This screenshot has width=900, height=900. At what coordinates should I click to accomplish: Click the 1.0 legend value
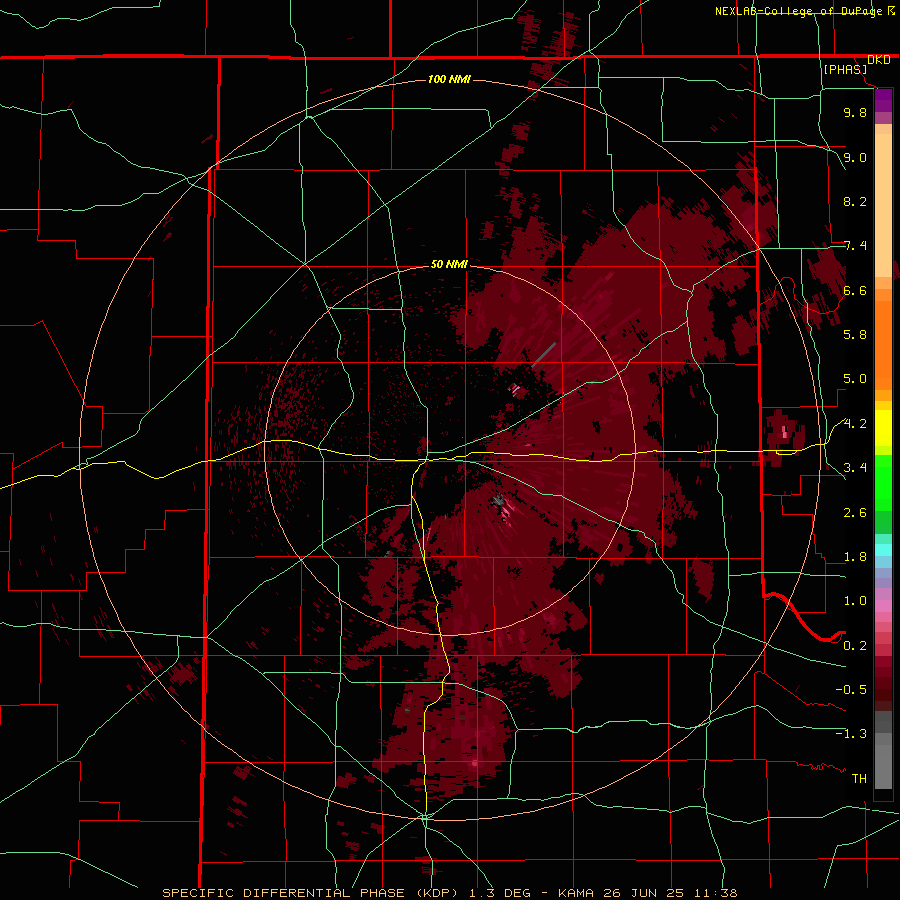click(x=855, y=601)
